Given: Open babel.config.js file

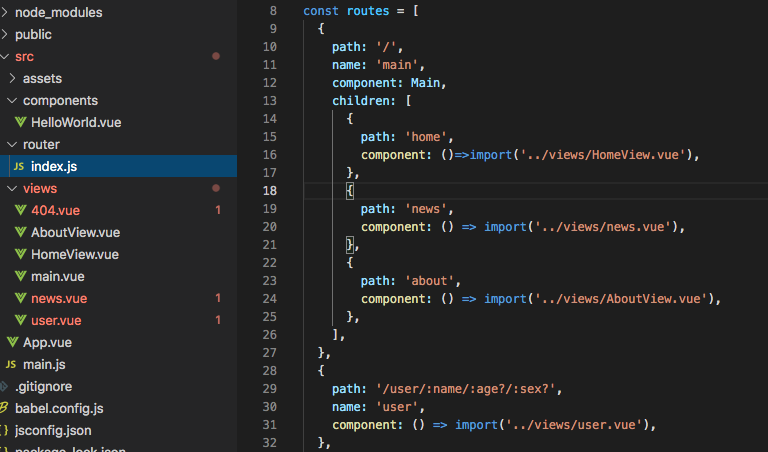Looking at the screenshot, I should (59, 408).
